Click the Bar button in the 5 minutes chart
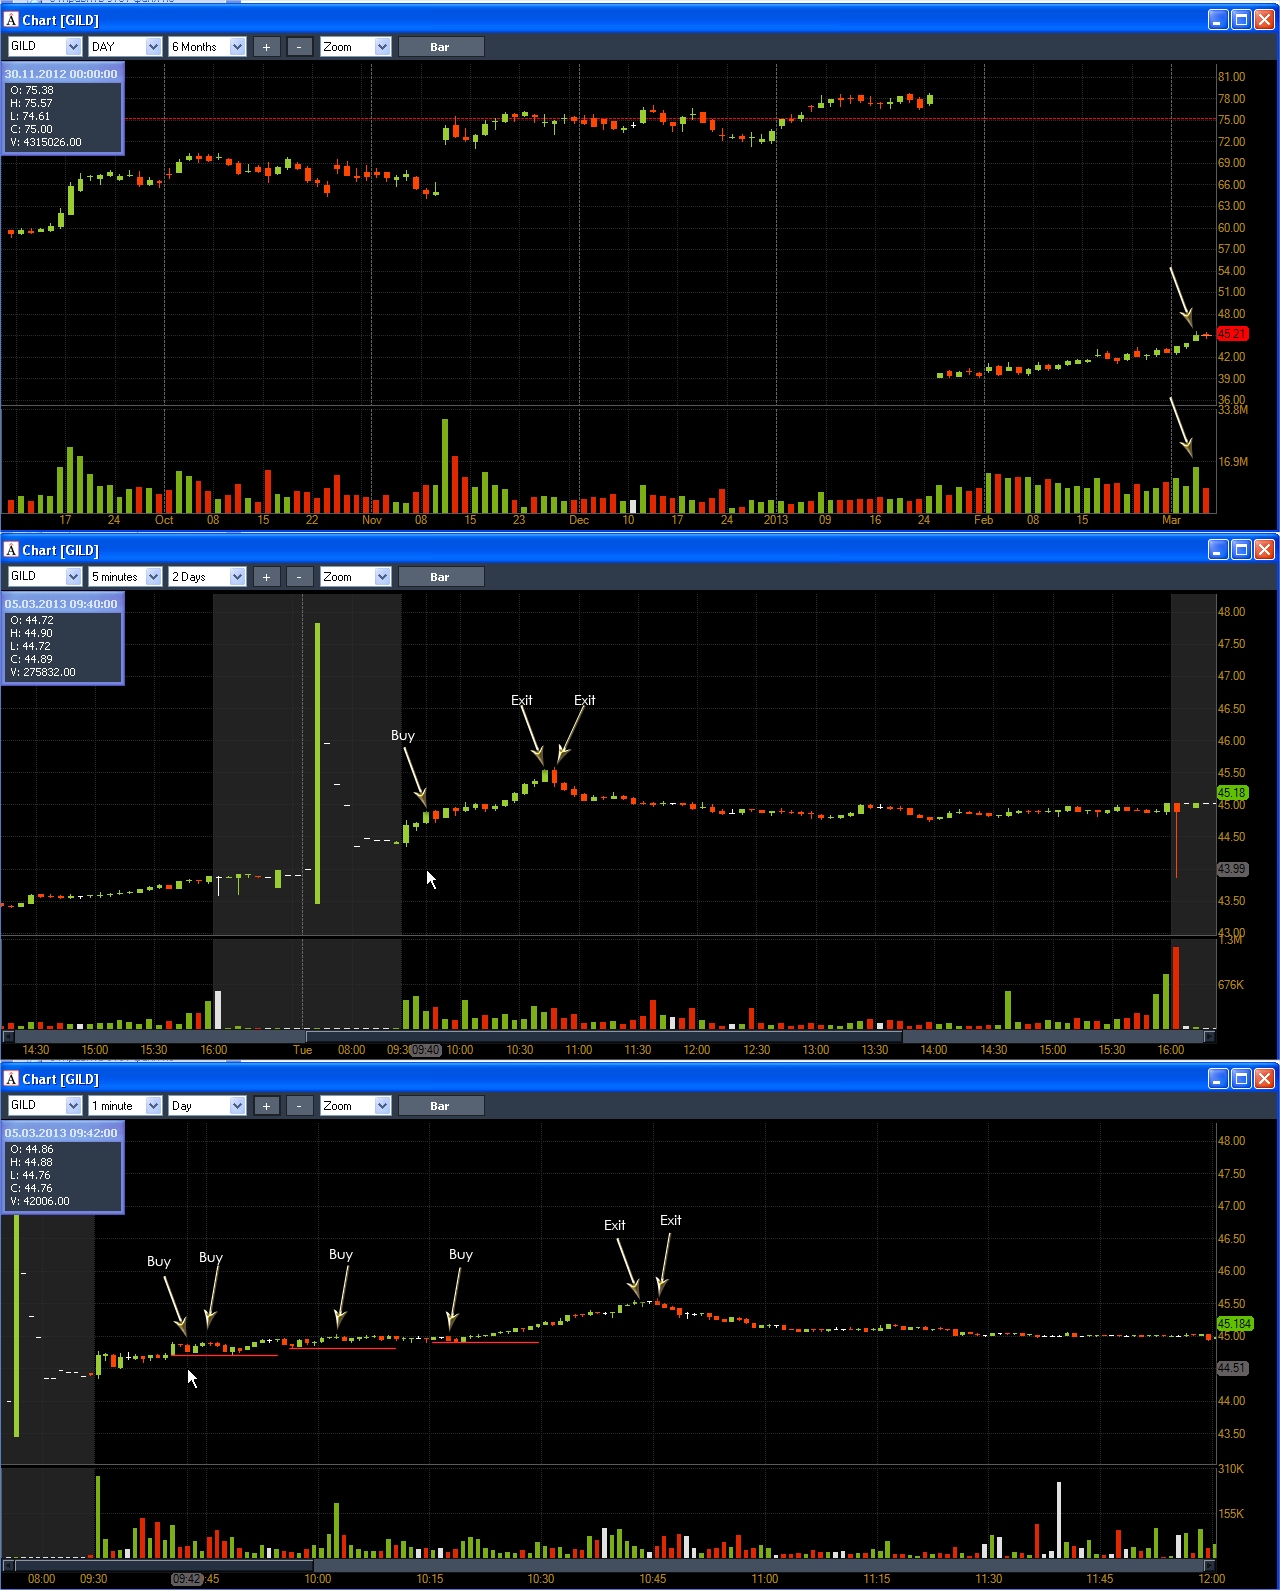Image resolution: width=1280 pixels, height=1590 pixels. click(x=441, y=577)
